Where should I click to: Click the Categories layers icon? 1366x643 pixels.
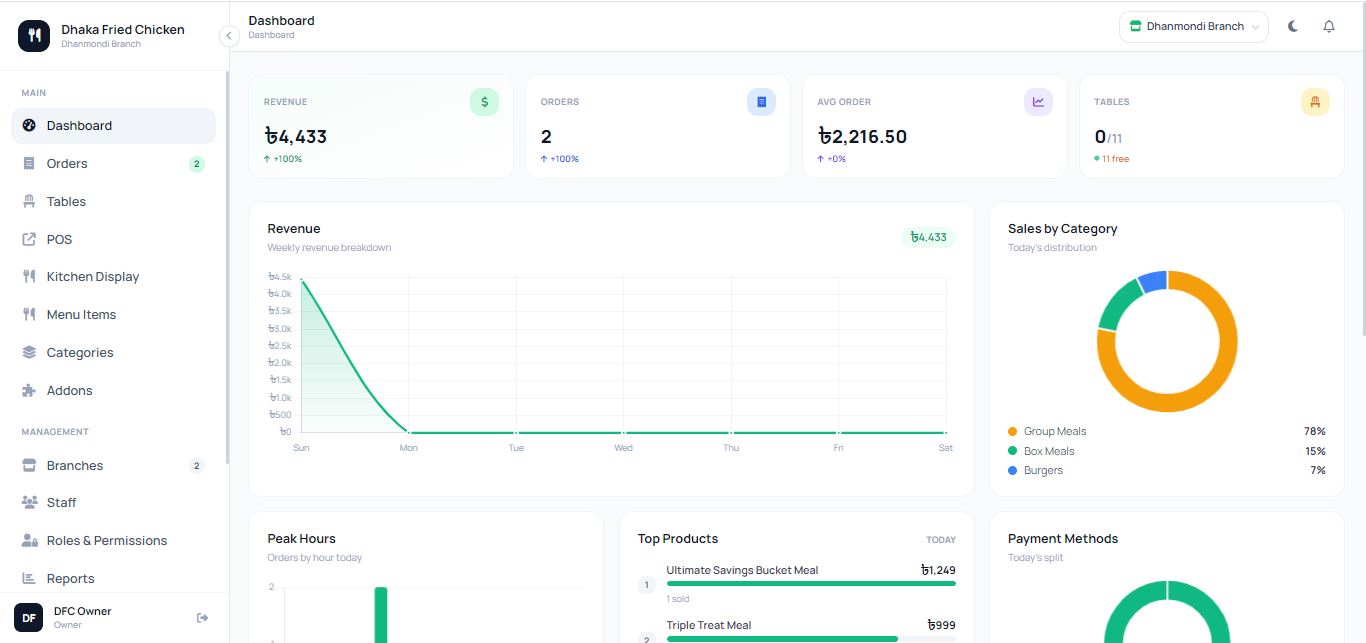point(29,353)
